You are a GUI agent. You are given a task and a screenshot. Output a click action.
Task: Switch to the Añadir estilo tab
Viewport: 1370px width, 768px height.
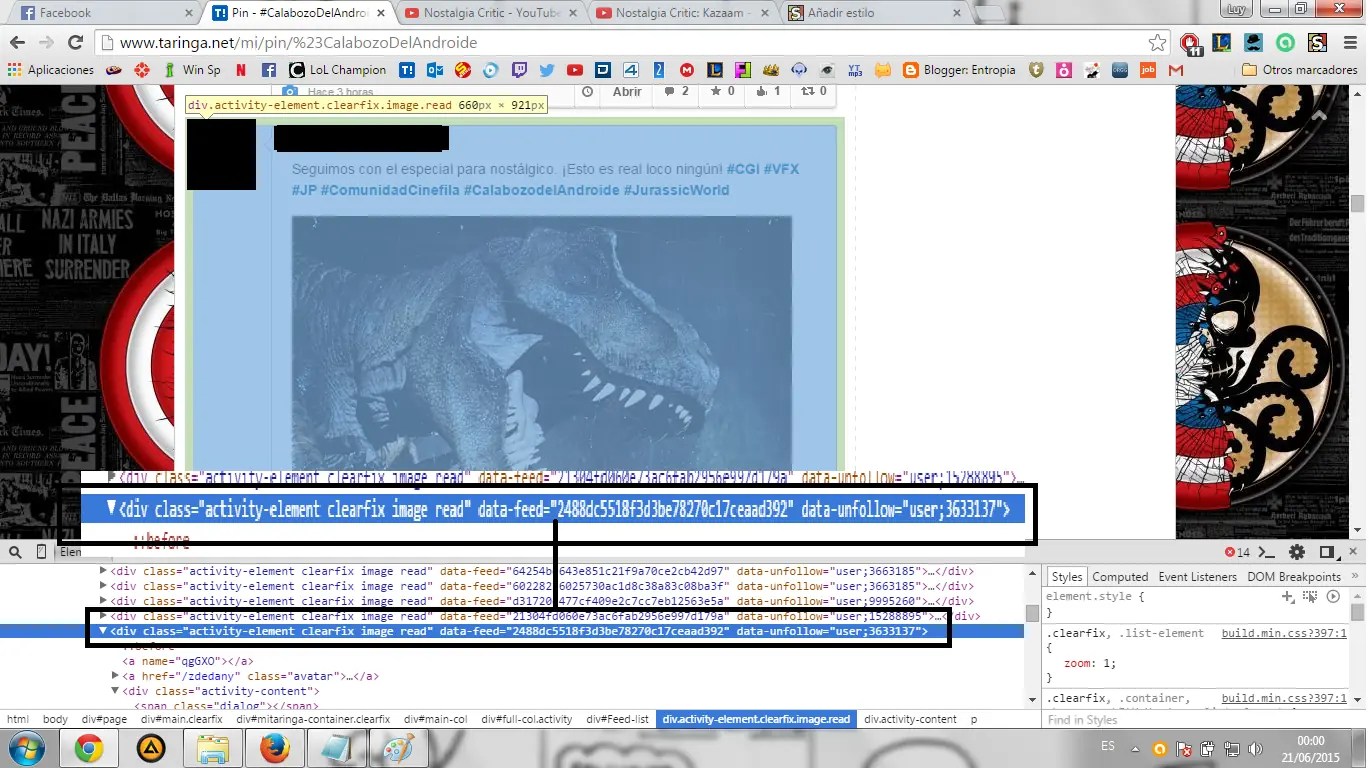coord(872,13)
